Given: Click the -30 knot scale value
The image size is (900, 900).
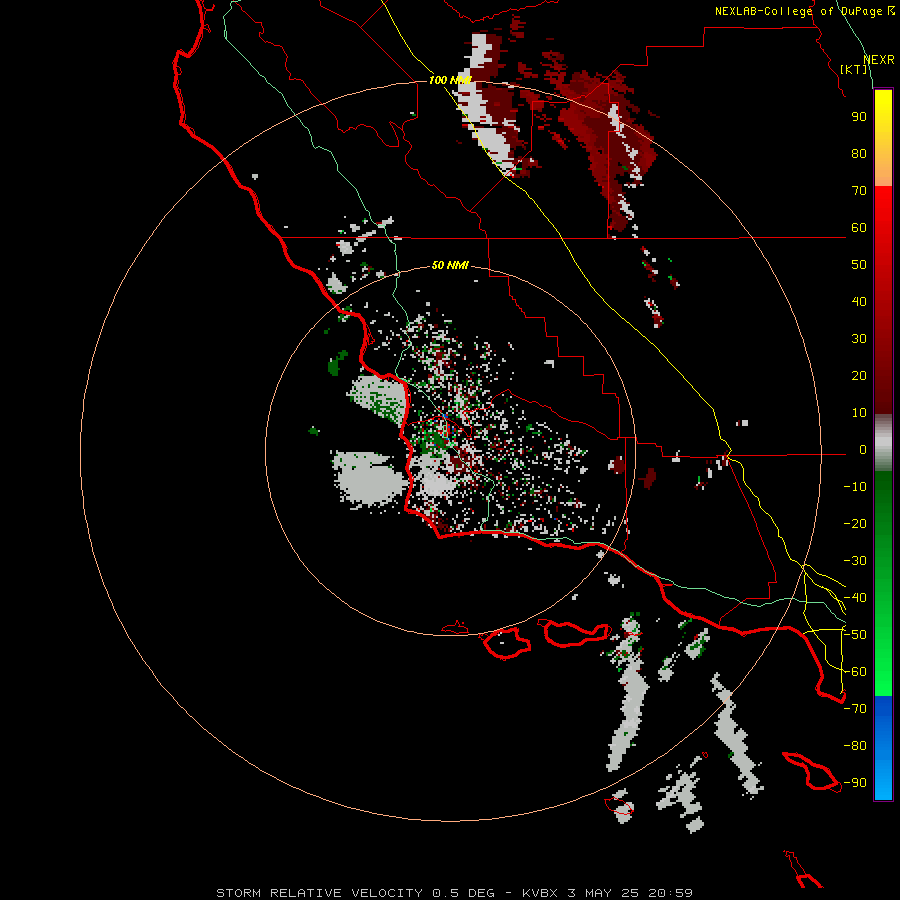Looking at the screenshot, I should [x=855, y=561].
